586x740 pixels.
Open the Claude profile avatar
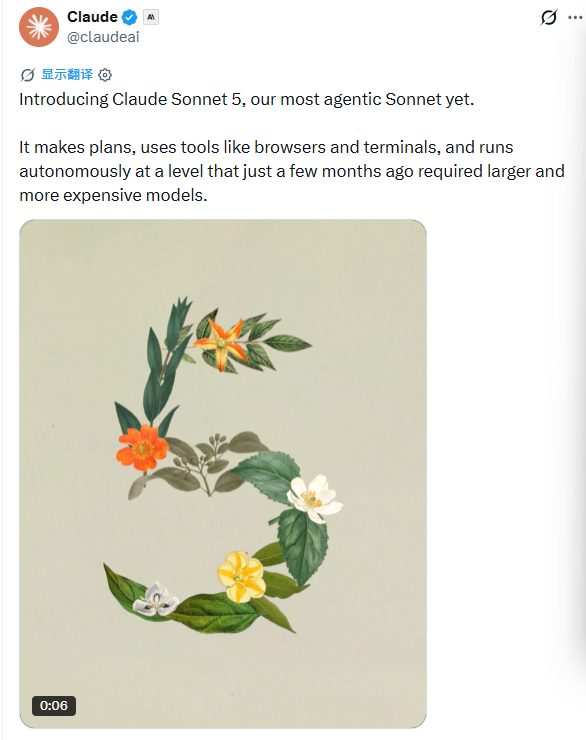(x=39, y=27)
